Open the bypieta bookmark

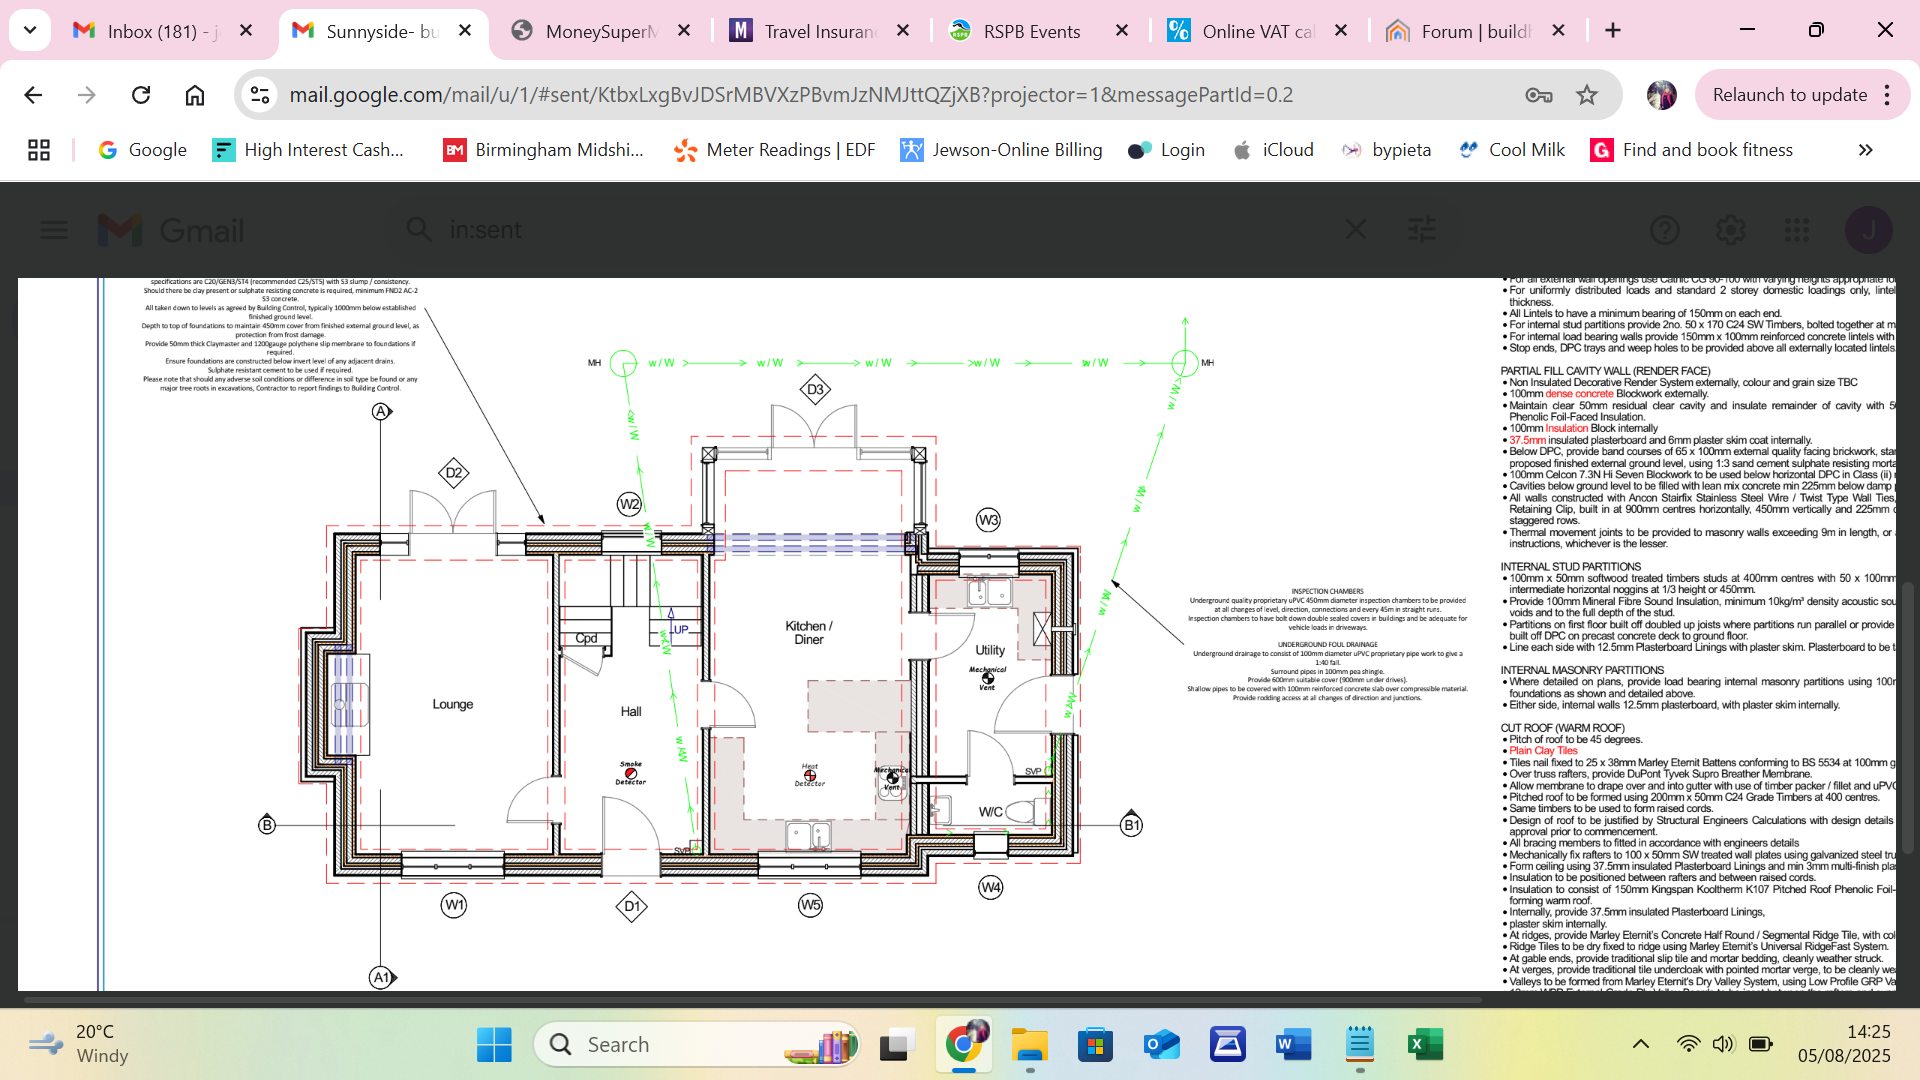[1386, 150]
